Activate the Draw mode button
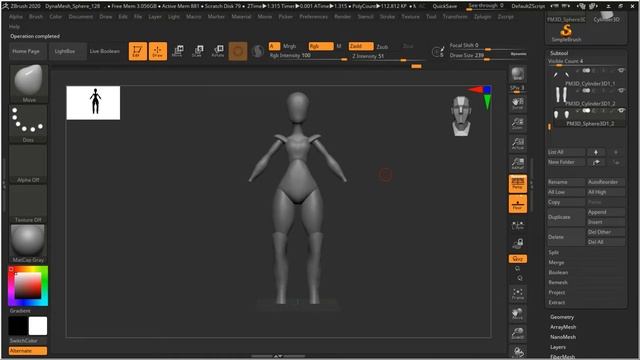 (x=158, y=51)
